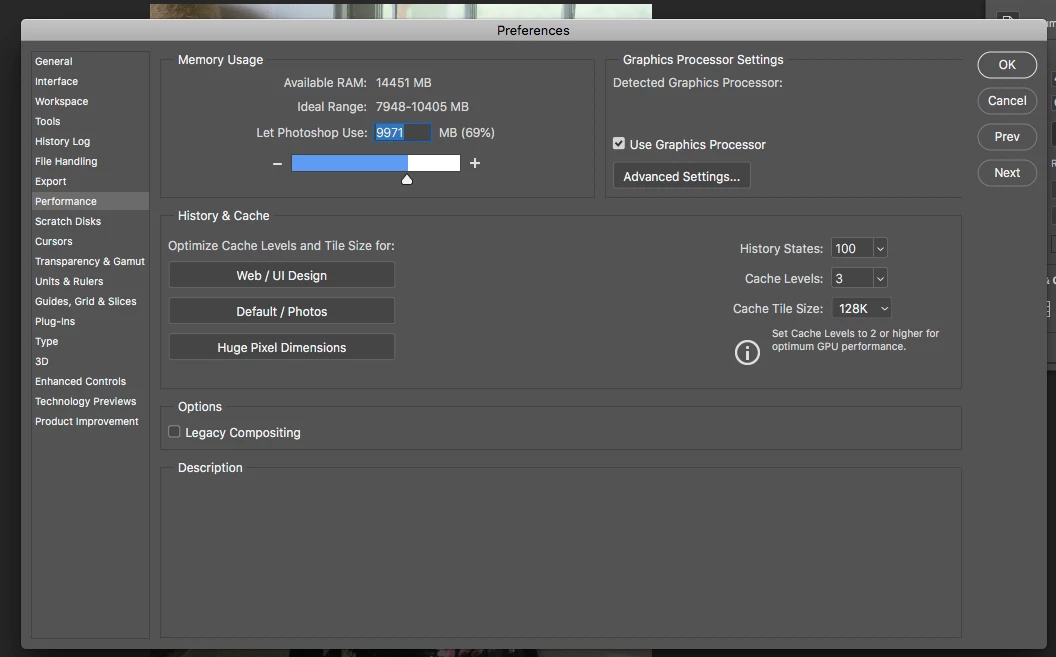Disable Use Graphics Processor checkbox
Viewport: 1056px width, 657px height.
point(619,143)
